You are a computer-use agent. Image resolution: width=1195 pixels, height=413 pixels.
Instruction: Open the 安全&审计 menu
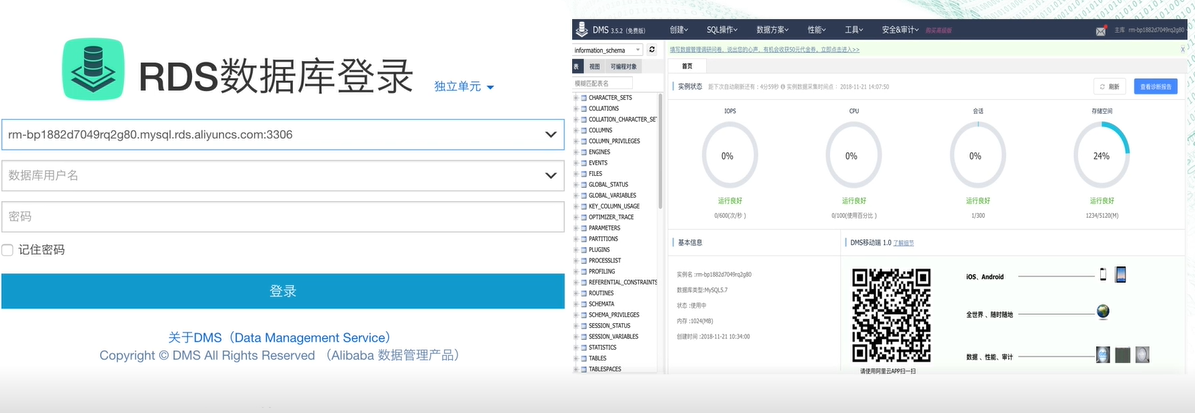(x=901, y=30)
